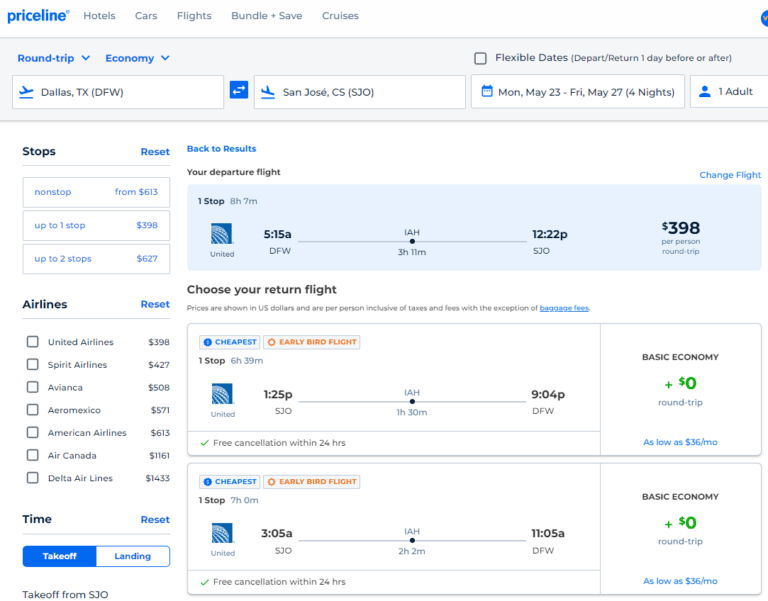Click the arrival plane icon by San José
This screenshot has height=601, width=768.
tap(268, 92)
